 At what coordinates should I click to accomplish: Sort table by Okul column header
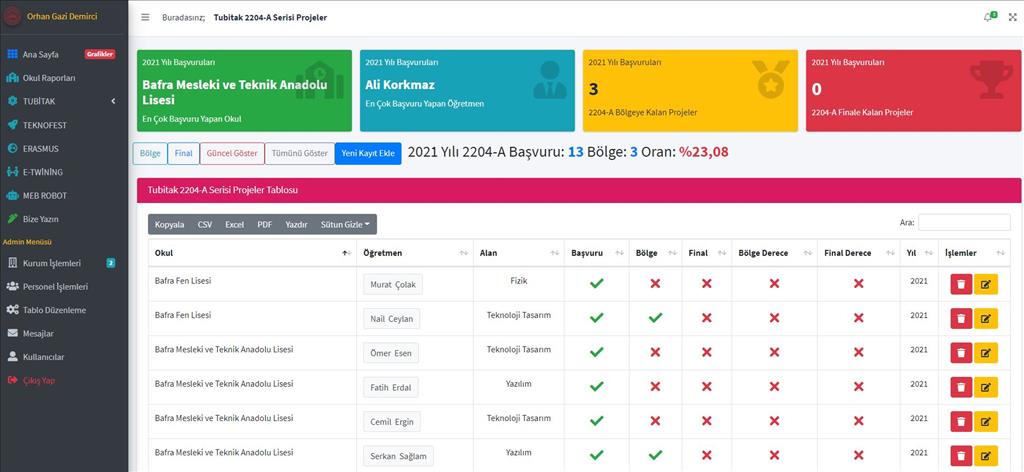(250, 253)
